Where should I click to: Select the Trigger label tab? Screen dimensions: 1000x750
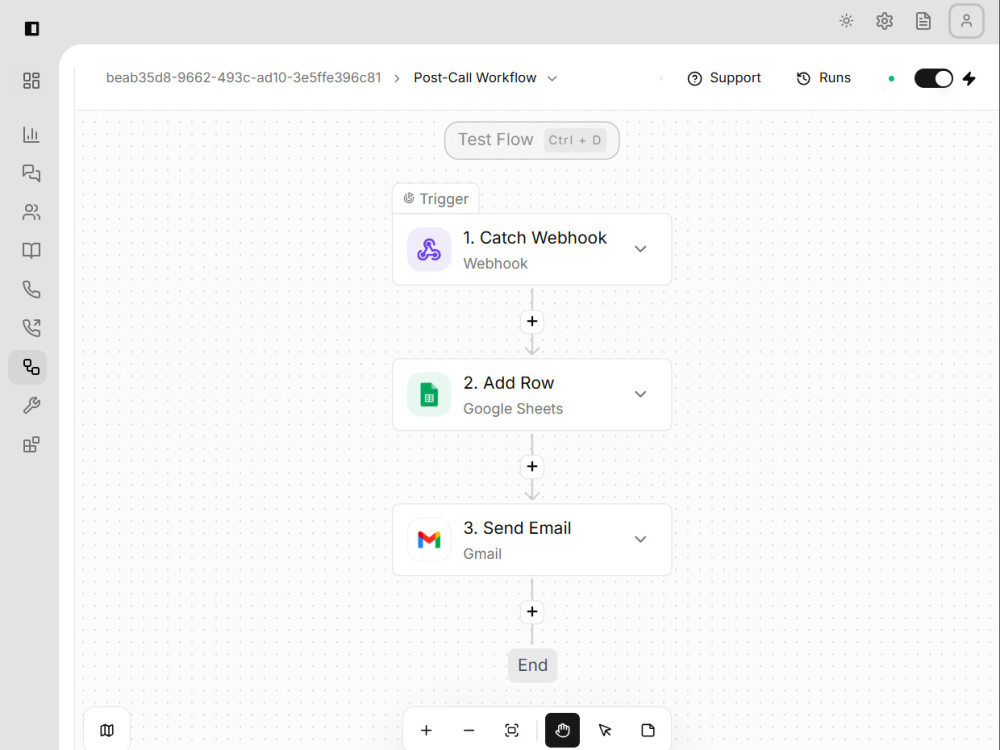coord(436,199)
